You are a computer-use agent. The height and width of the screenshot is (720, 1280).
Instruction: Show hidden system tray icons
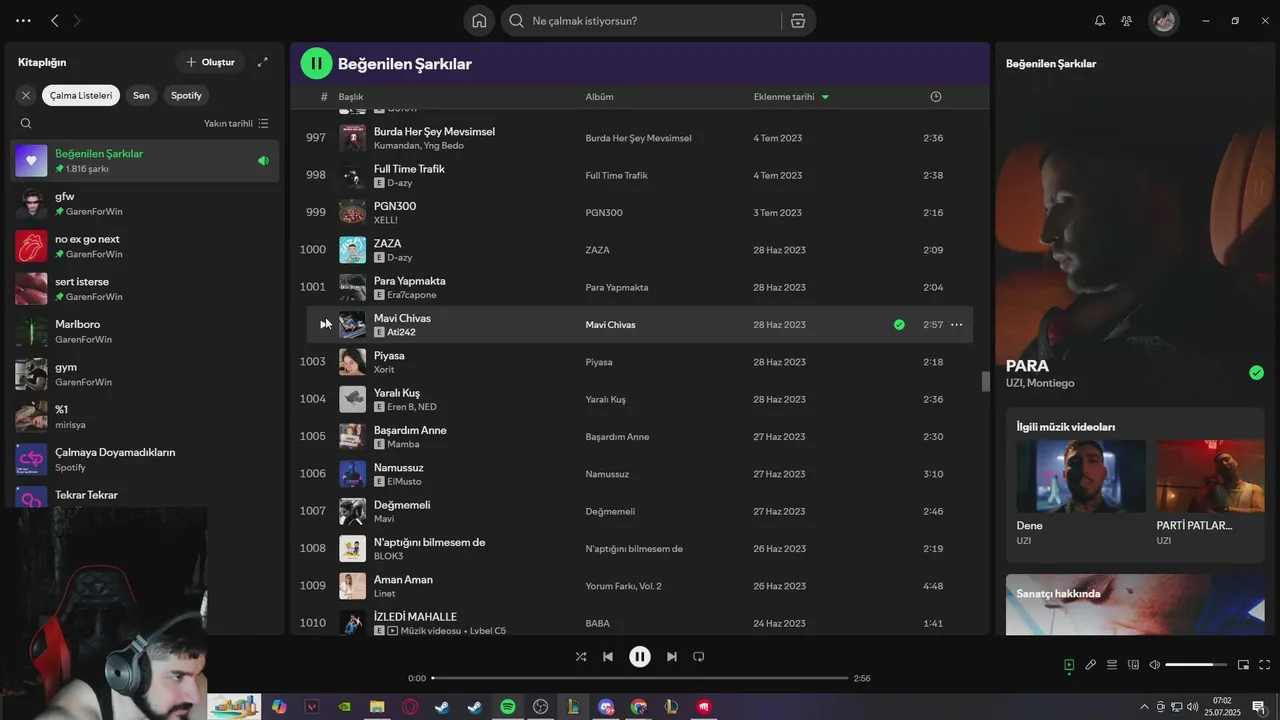(x=1145, y=707)
